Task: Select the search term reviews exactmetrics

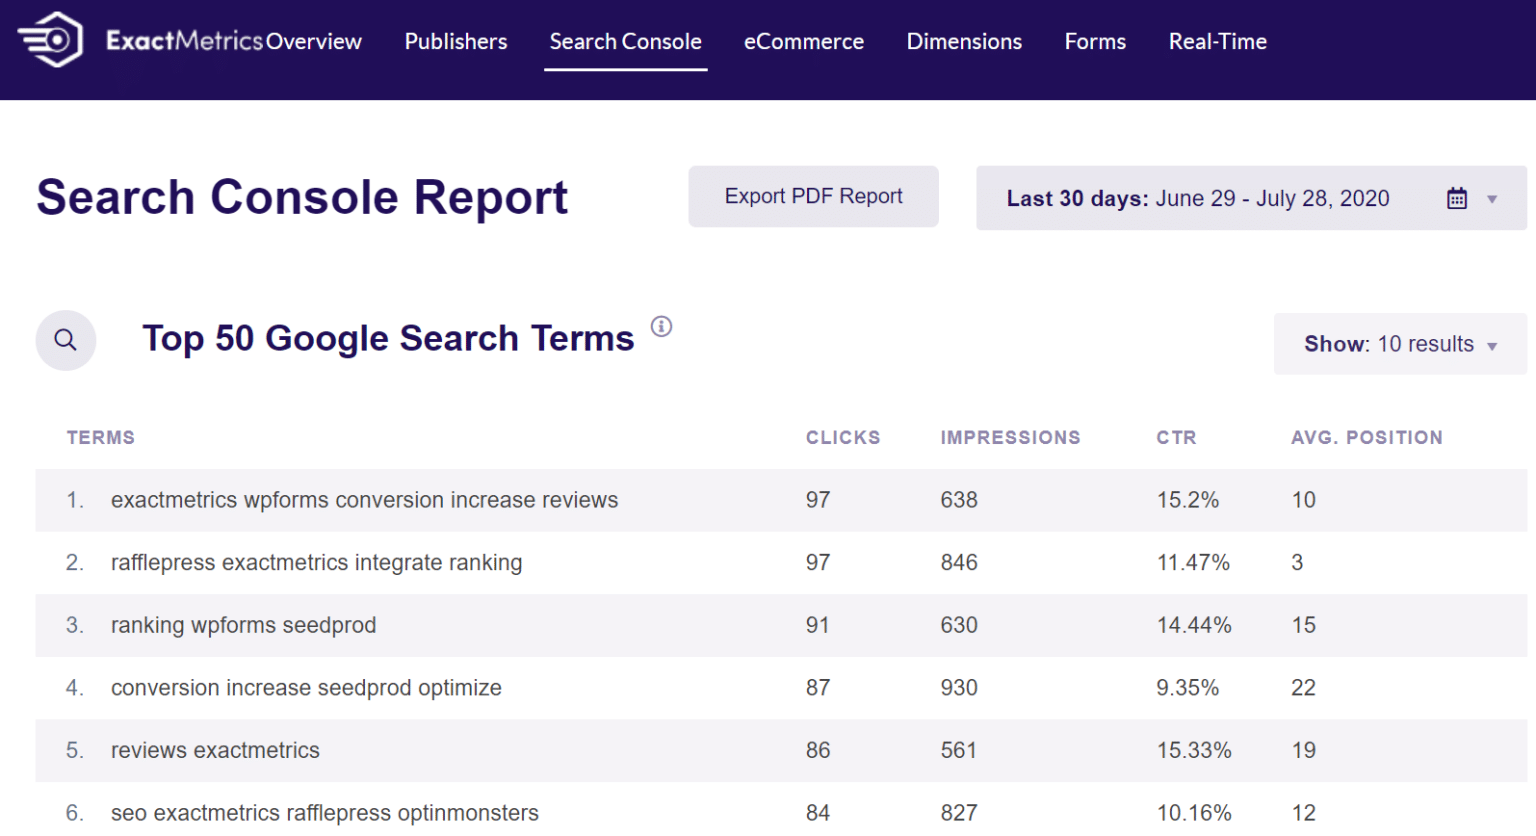Action: (x=215, y=750)
